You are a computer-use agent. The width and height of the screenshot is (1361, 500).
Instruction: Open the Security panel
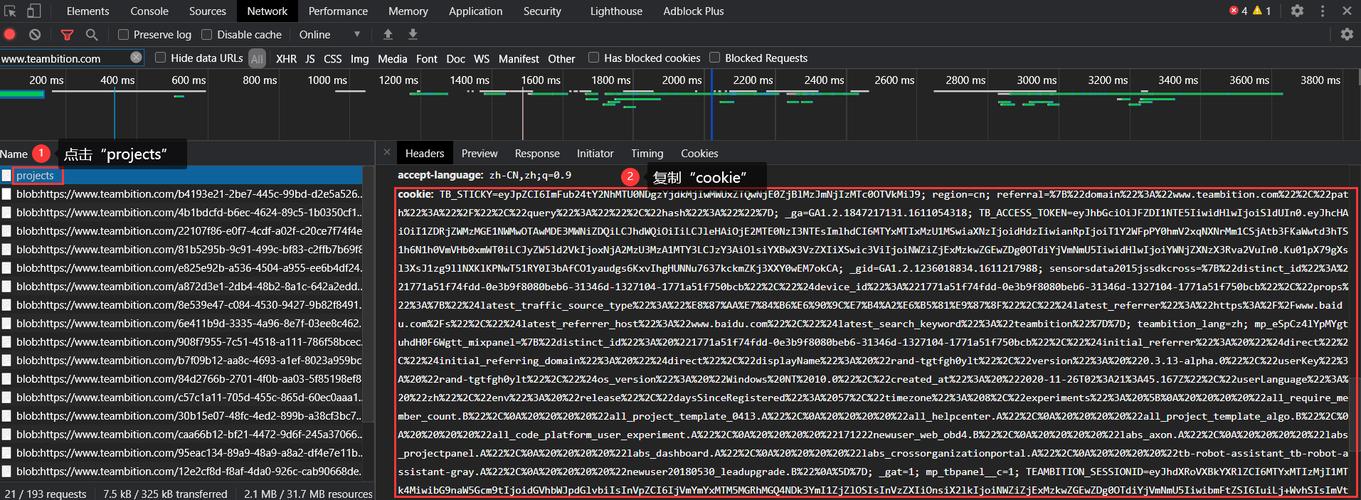tap(542, 11)
